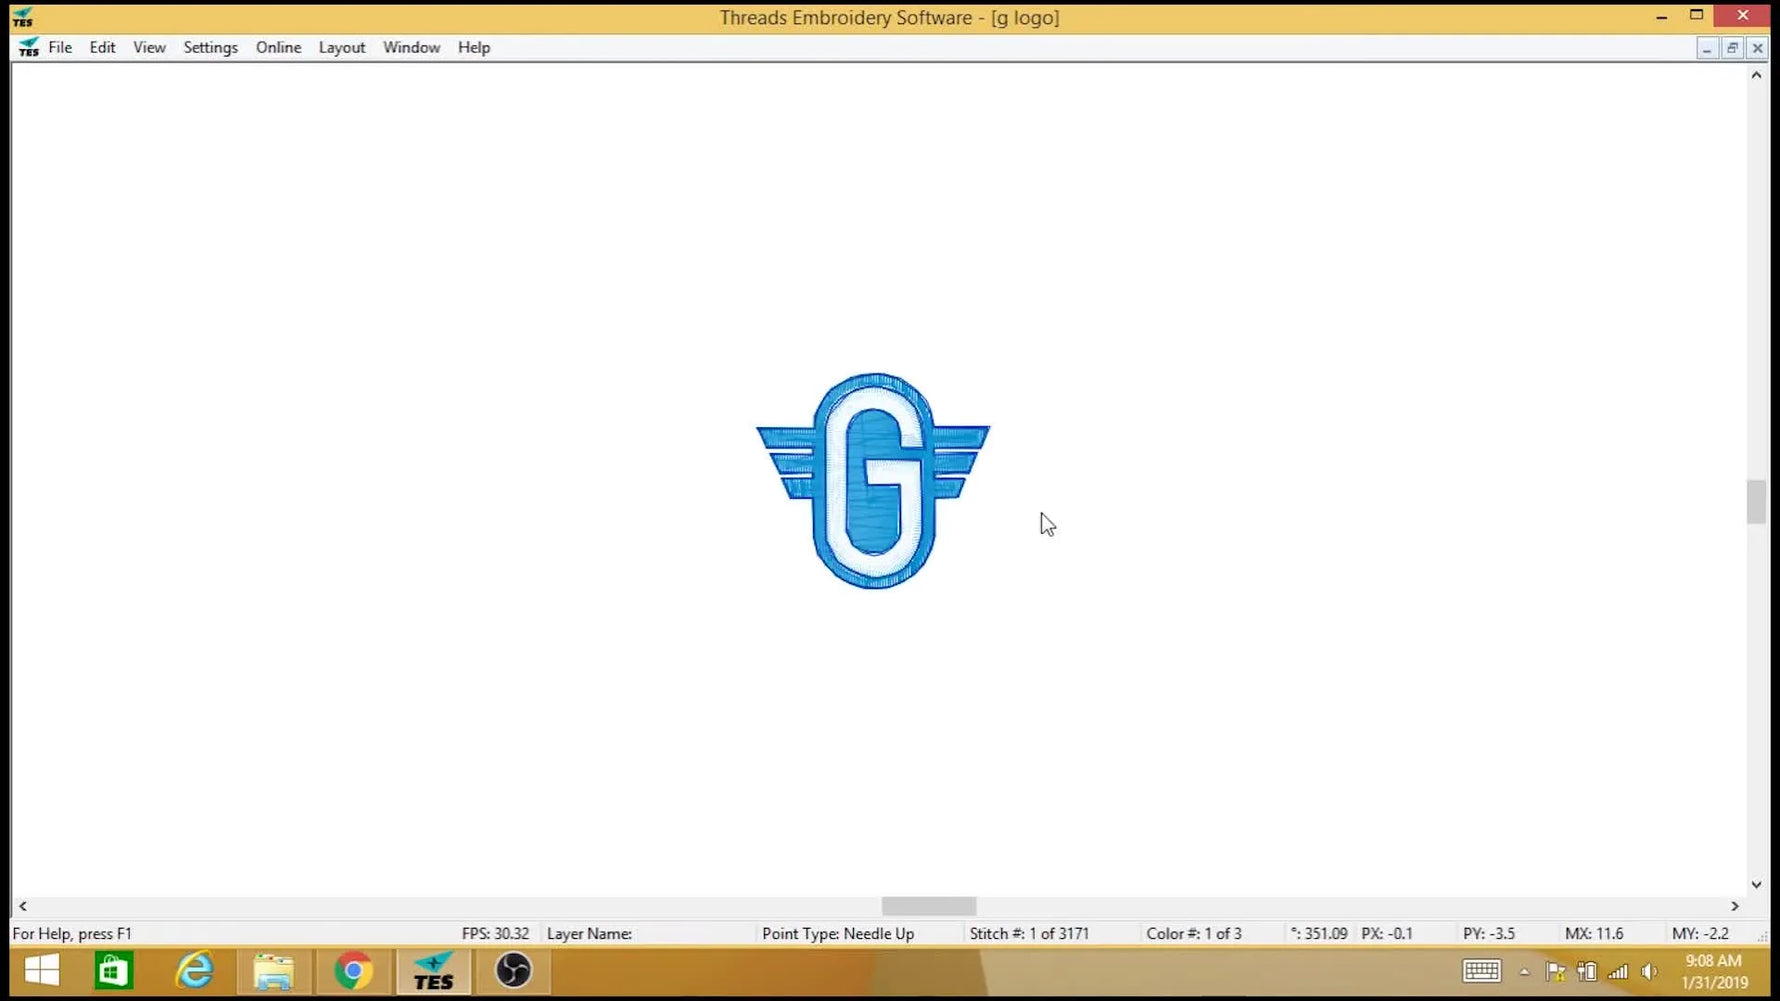Image resolution: width=1780 pixels, height=1001 pixels.
Task: Click the horizontal scrollbar right arrow
Action: [x=1736, y=906]
